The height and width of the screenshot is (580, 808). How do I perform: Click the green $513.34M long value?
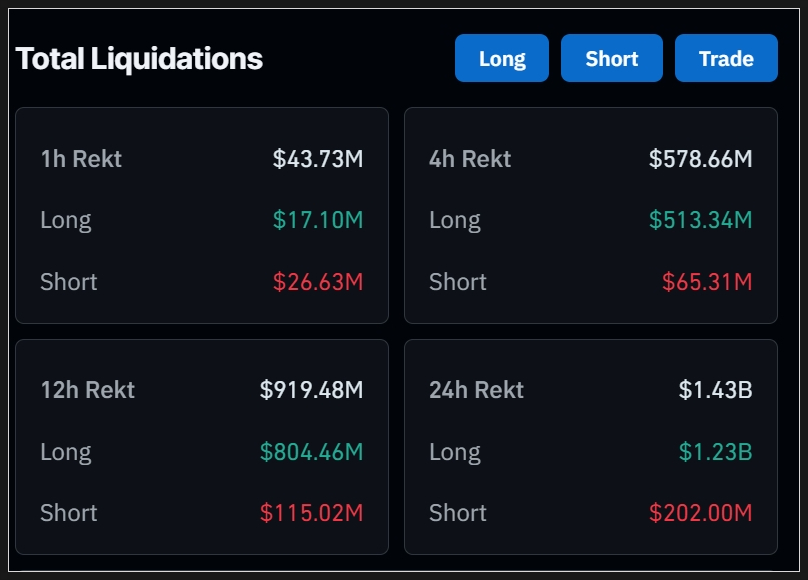pyautogui.click(x=700, y=220)
